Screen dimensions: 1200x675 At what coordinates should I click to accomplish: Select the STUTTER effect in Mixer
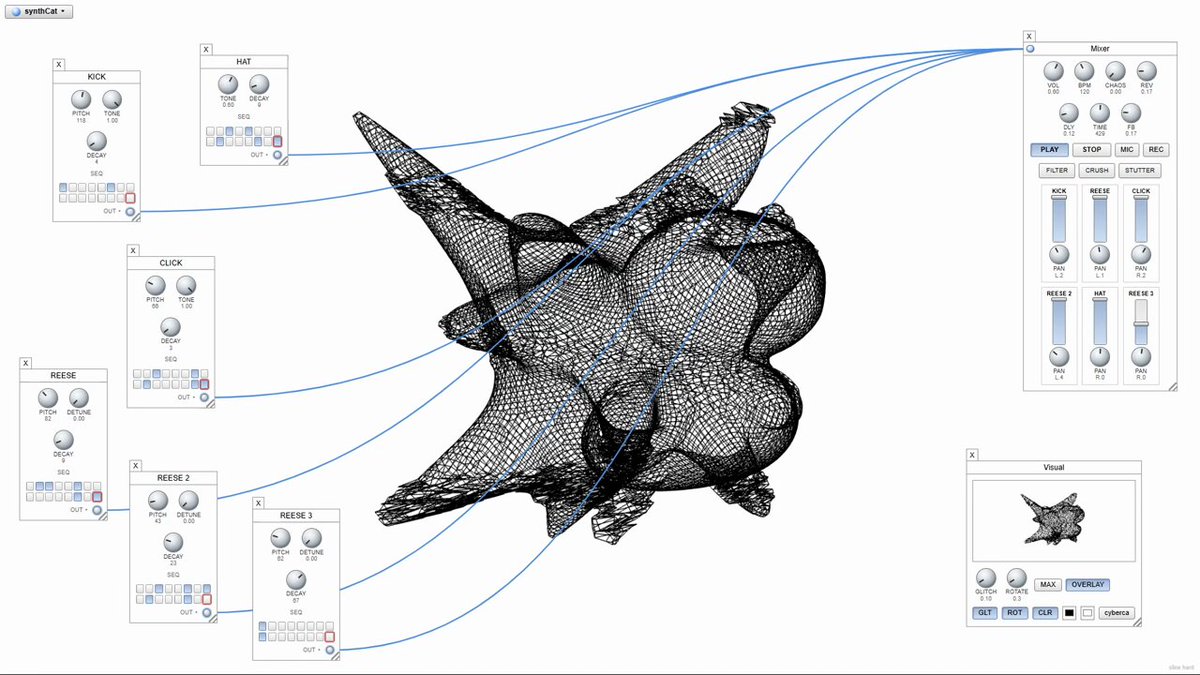[x=1141, y=171]
